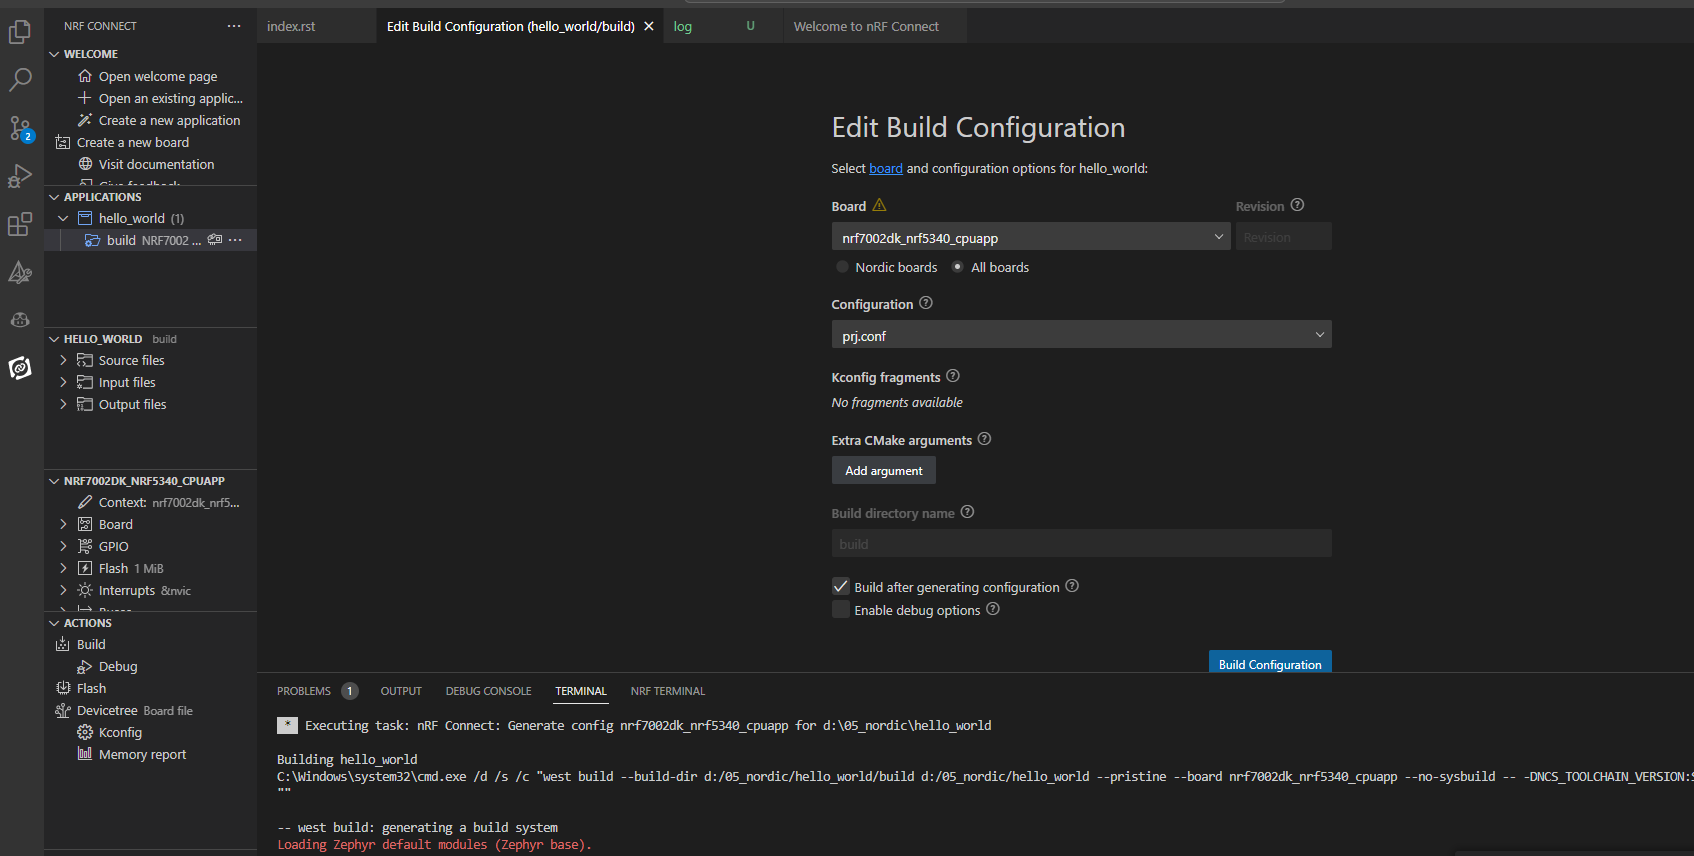Click Visit documentation
This screenshot has width=1694, height=856.
[156, 164]
